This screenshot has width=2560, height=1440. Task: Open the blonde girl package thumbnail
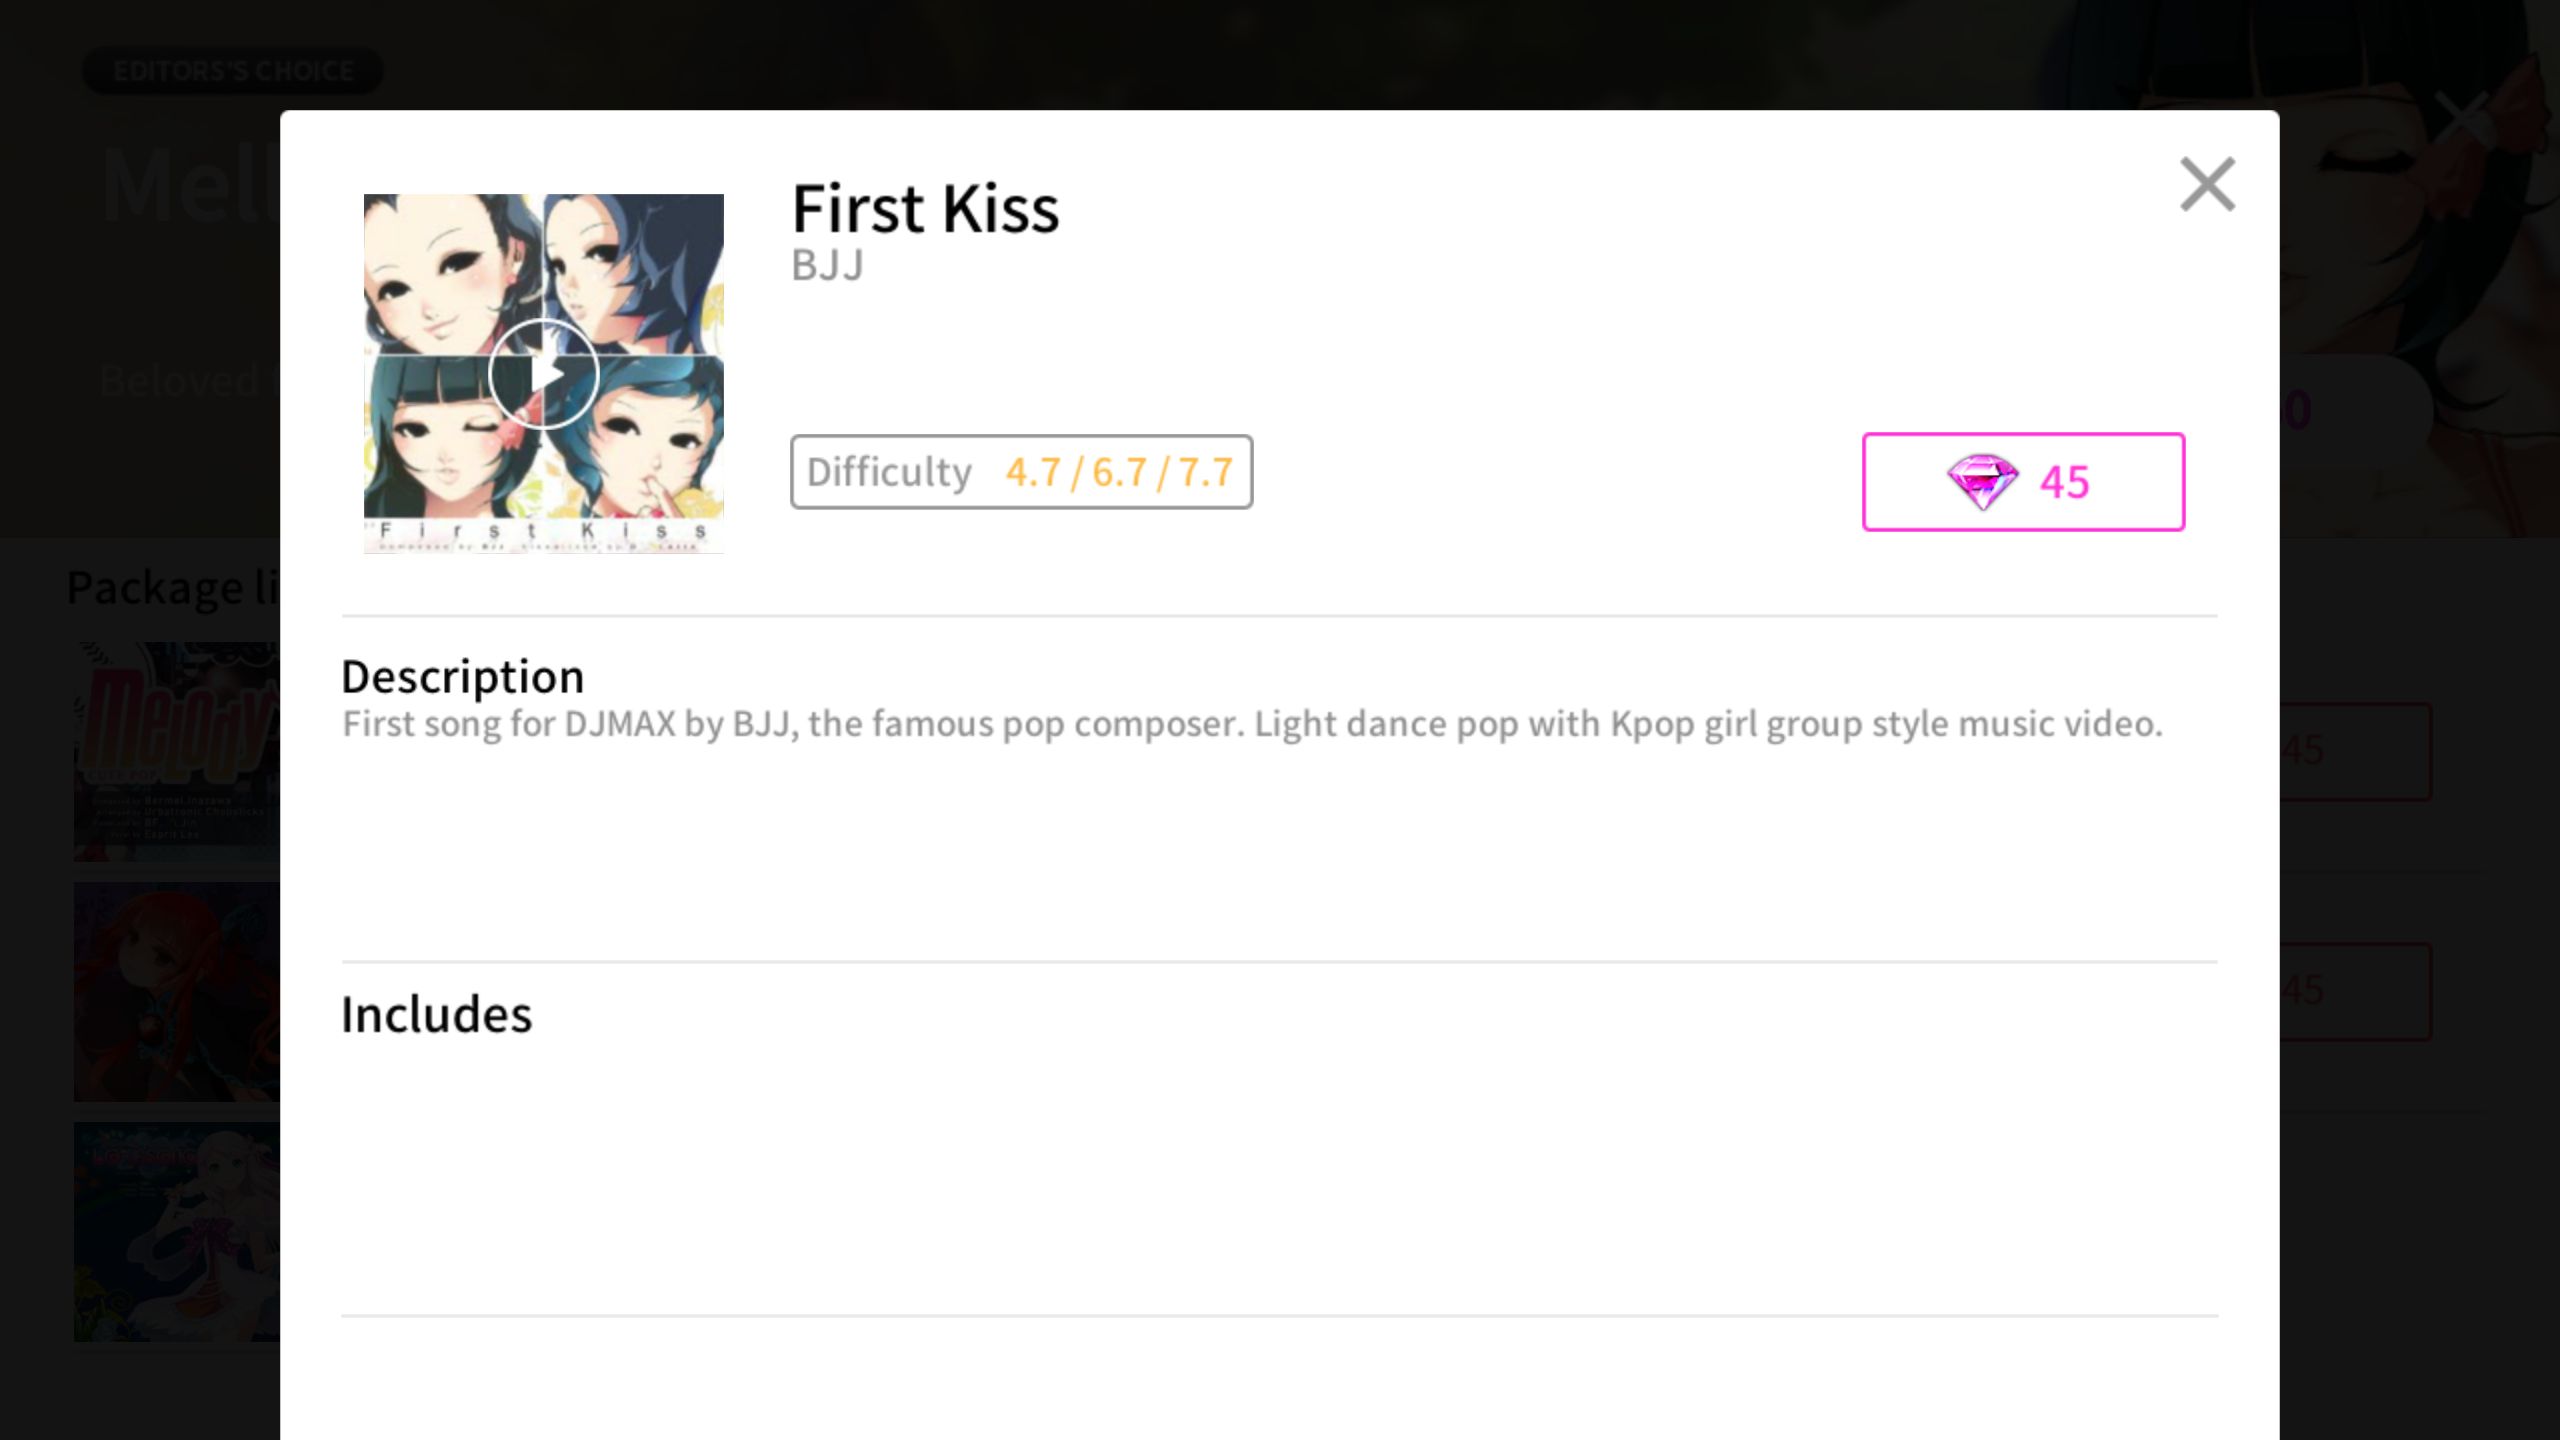tap(177, 1232)
